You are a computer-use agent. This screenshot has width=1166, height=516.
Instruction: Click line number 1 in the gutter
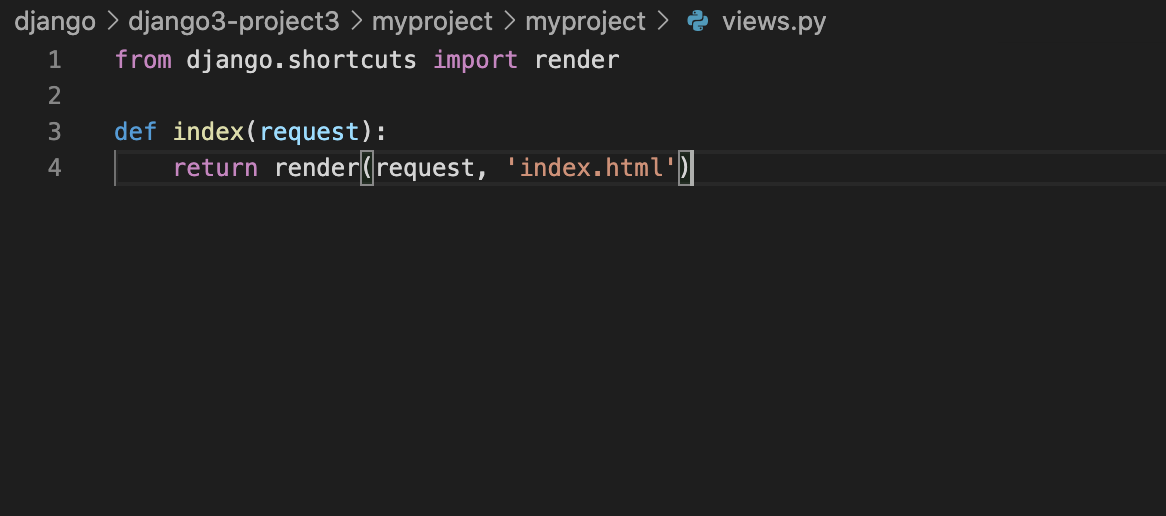coord(54,59)
